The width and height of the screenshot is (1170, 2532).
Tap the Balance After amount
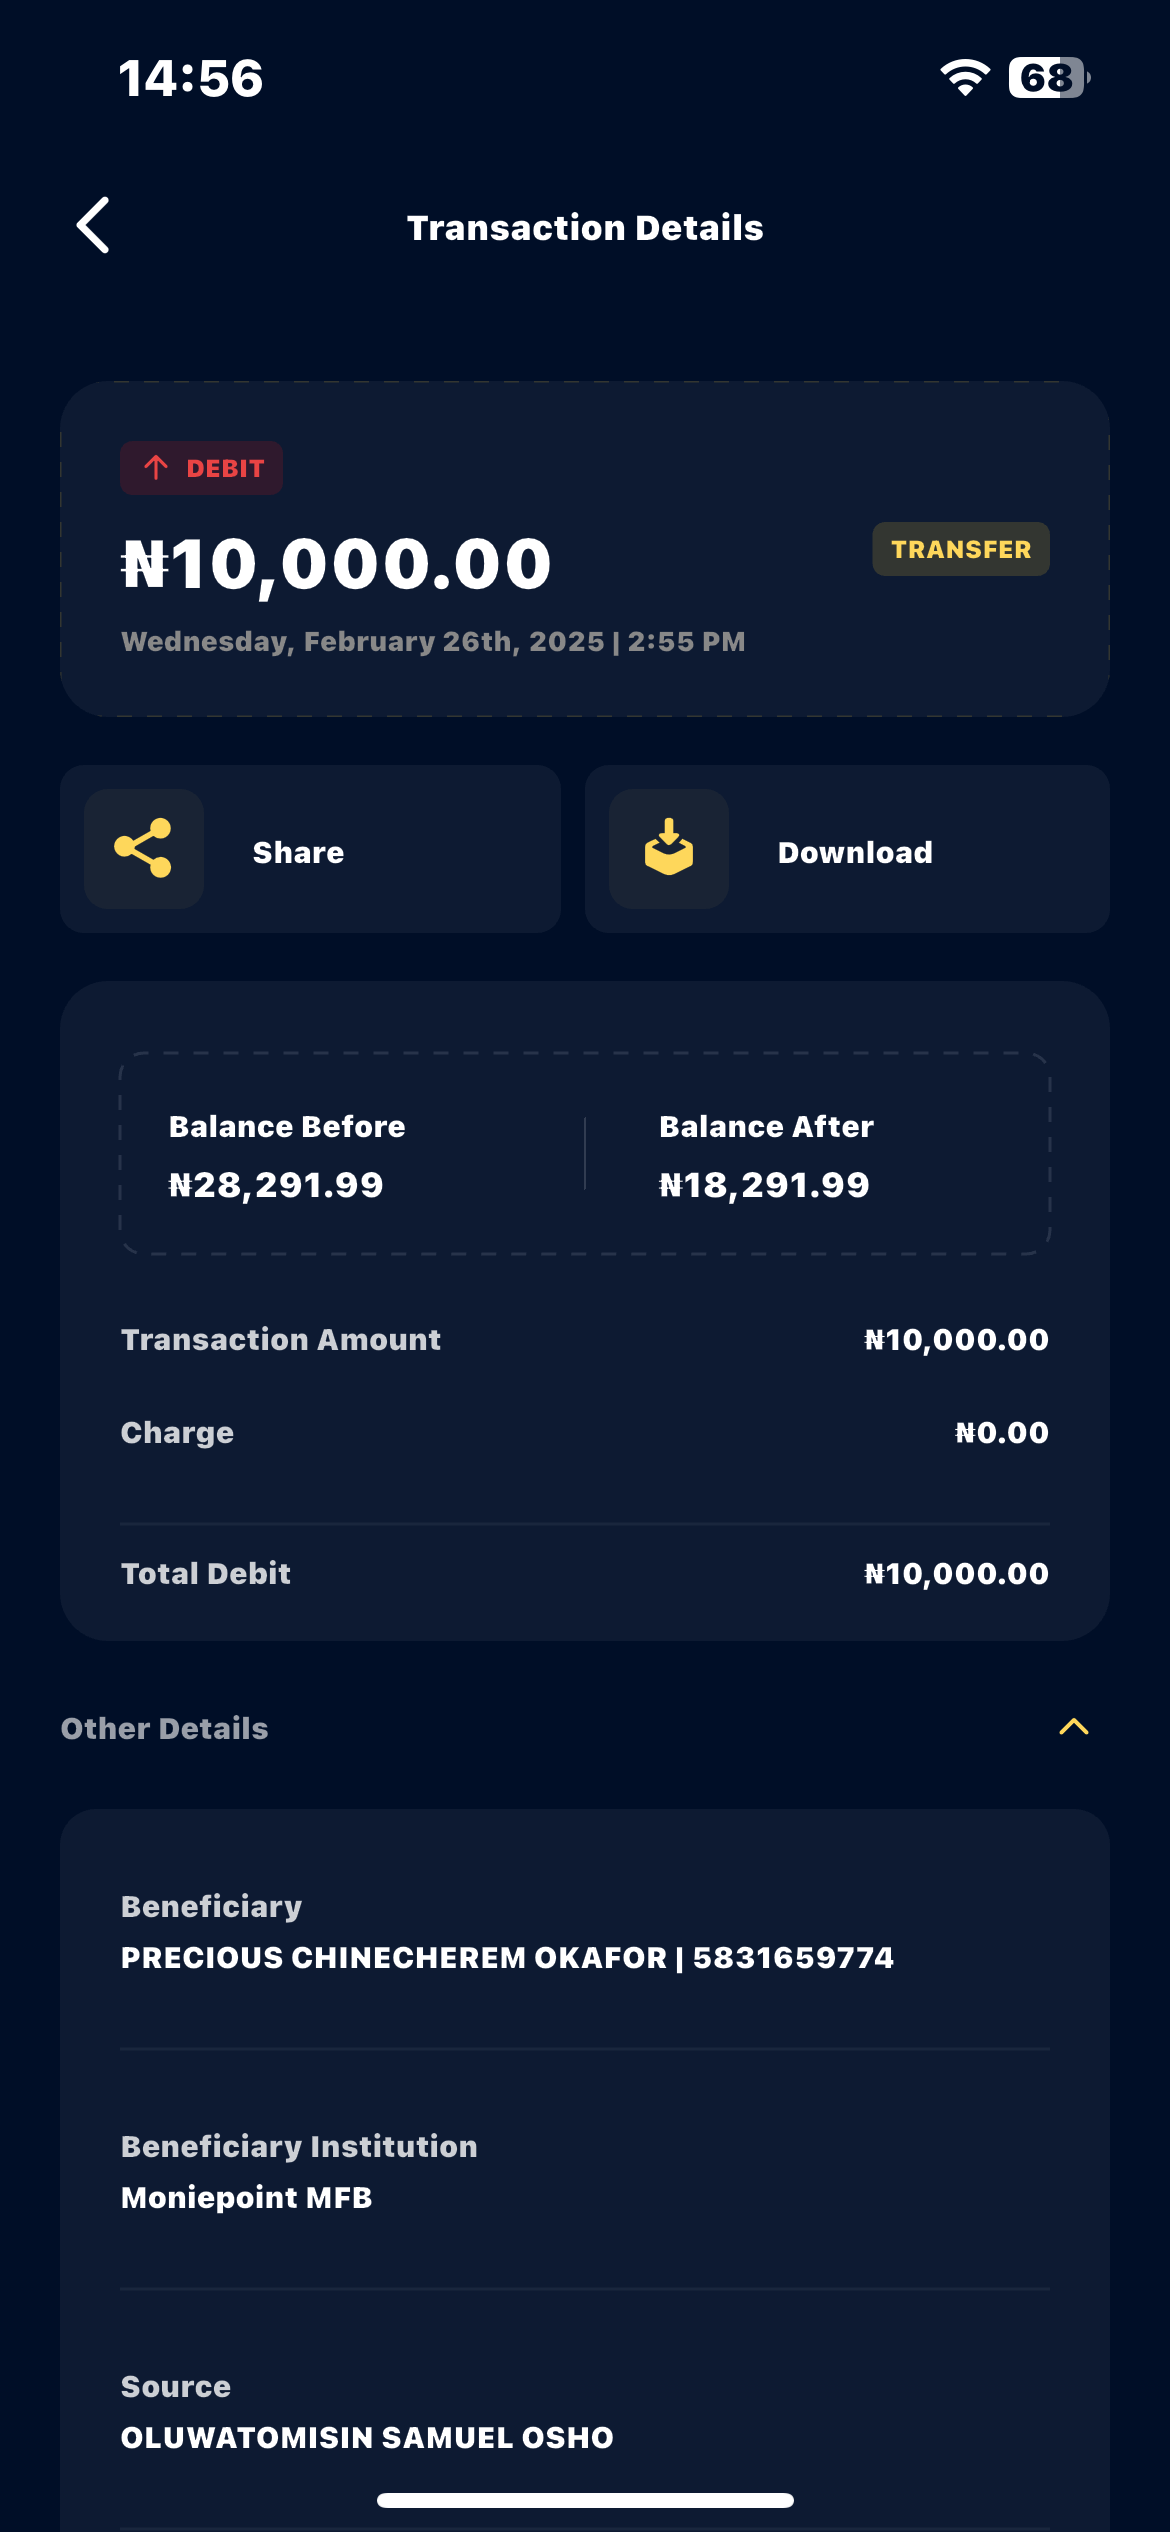pos(764,1186)
